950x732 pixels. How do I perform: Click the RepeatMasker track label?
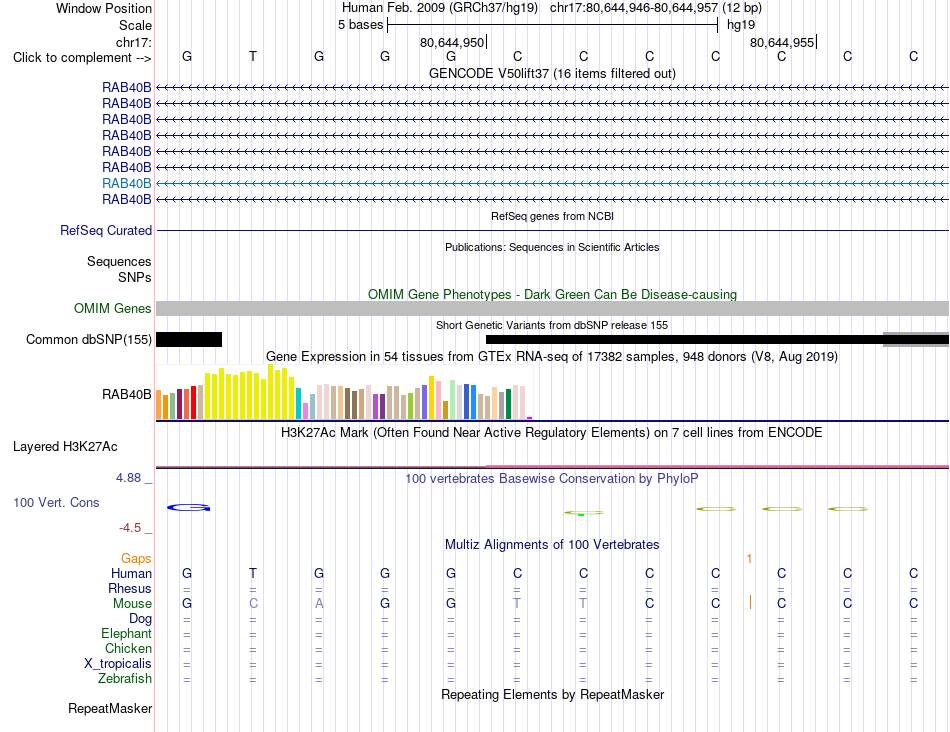[x=110, y=708]
